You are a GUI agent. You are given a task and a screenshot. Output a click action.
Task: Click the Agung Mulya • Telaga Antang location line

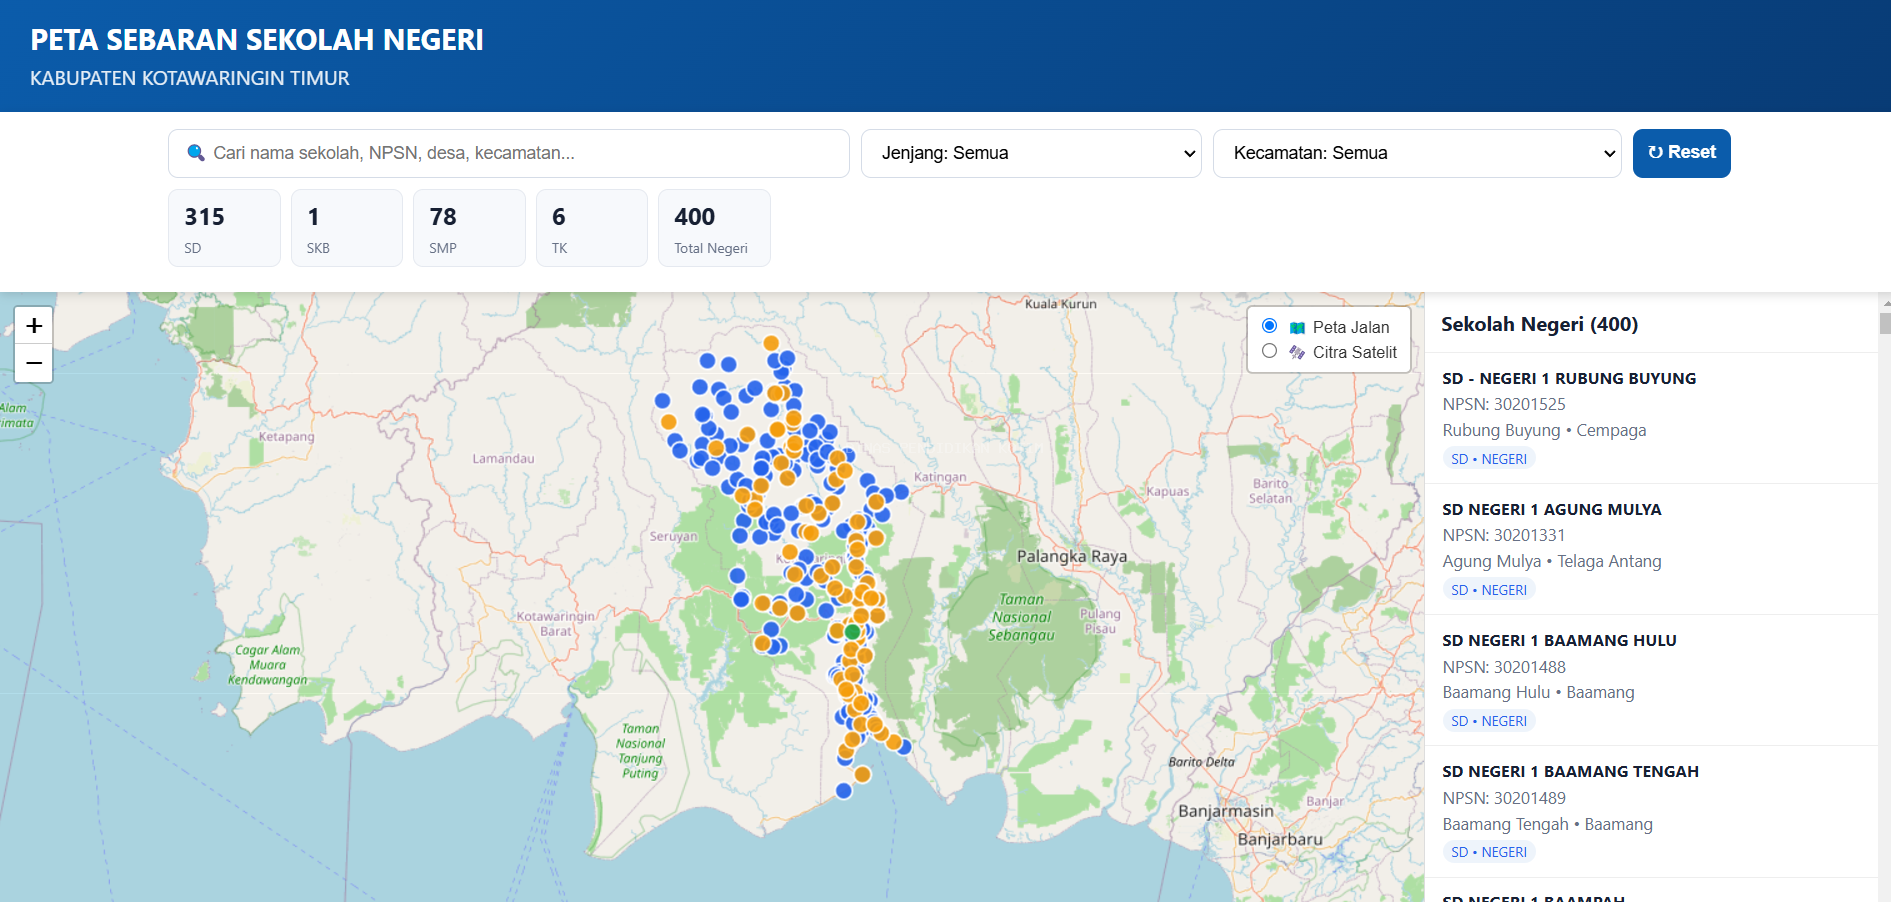tap(1552, 561)
